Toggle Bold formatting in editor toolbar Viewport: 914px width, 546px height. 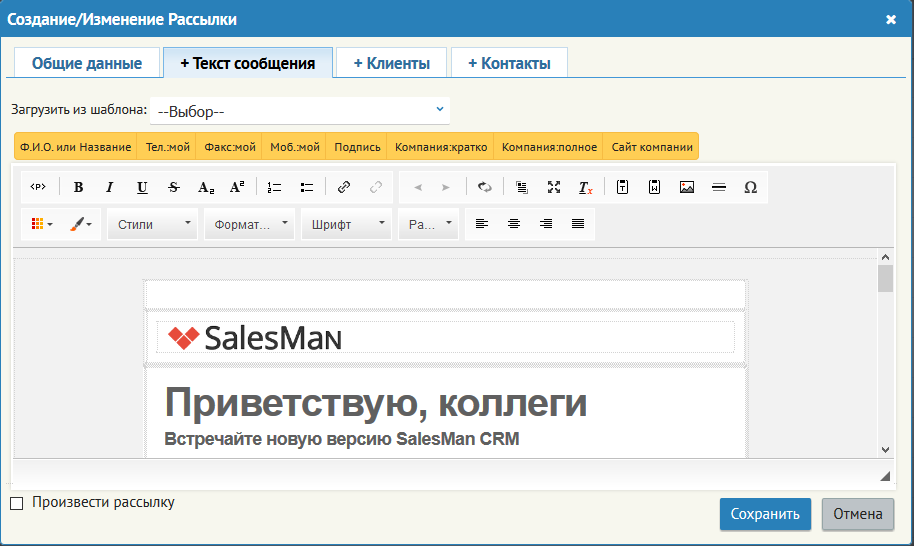[x=78, y=187]
